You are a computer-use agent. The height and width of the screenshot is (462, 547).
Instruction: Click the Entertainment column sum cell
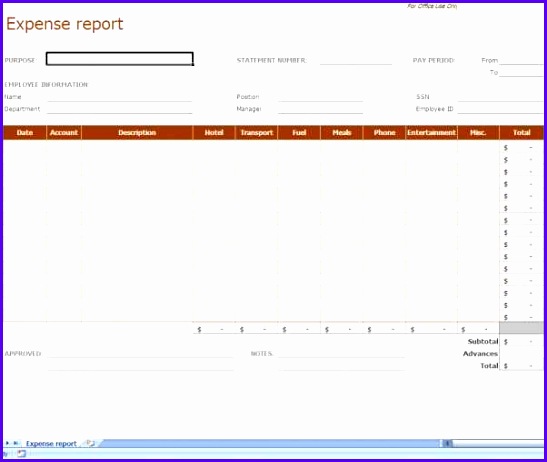[x=431, y=329]
